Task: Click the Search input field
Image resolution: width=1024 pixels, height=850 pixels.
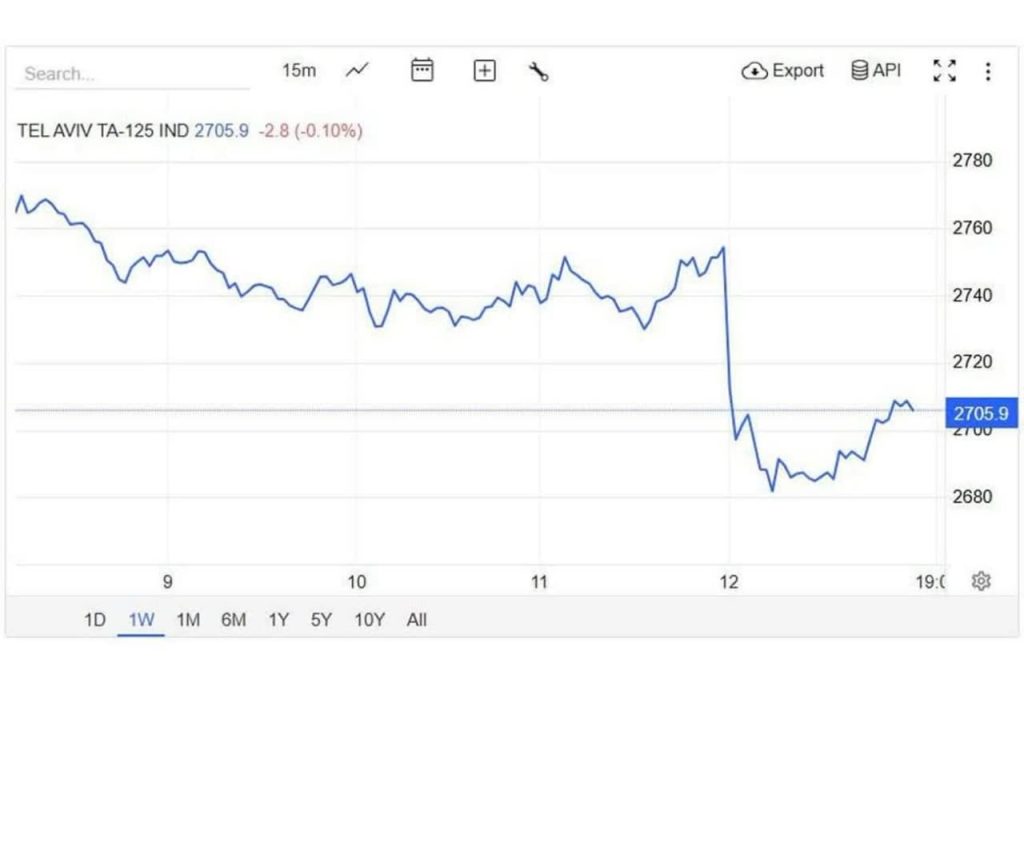Action: click(130, 73)
